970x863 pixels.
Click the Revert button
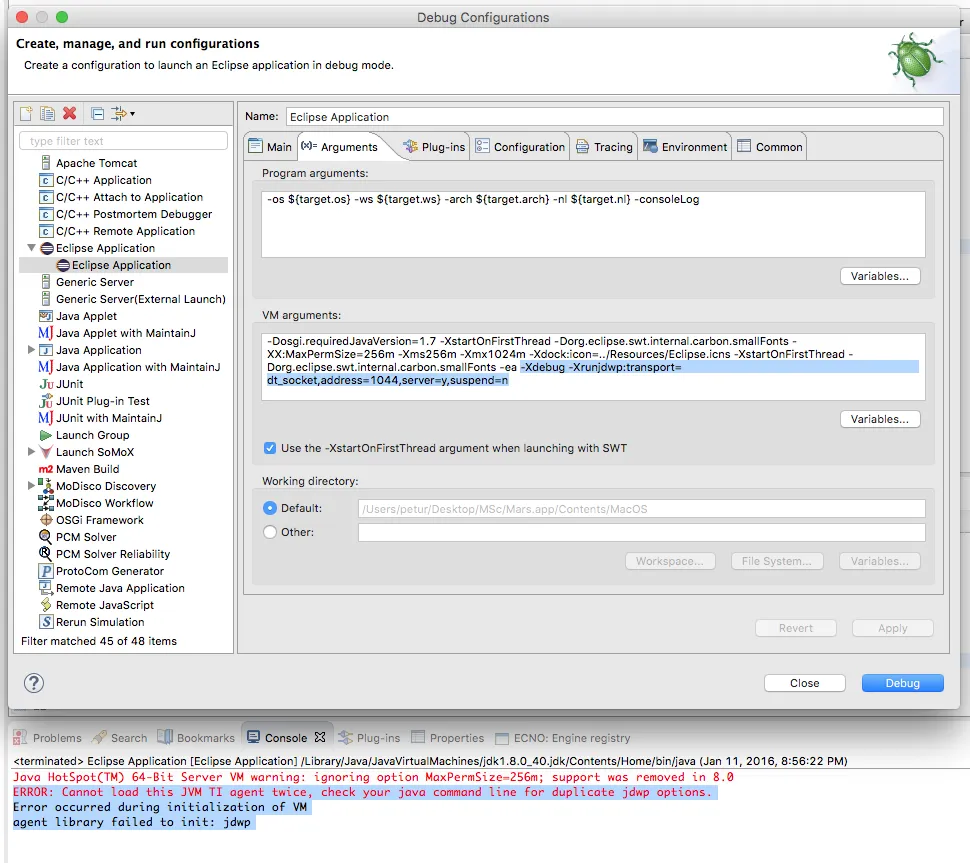tap(796, 628)
